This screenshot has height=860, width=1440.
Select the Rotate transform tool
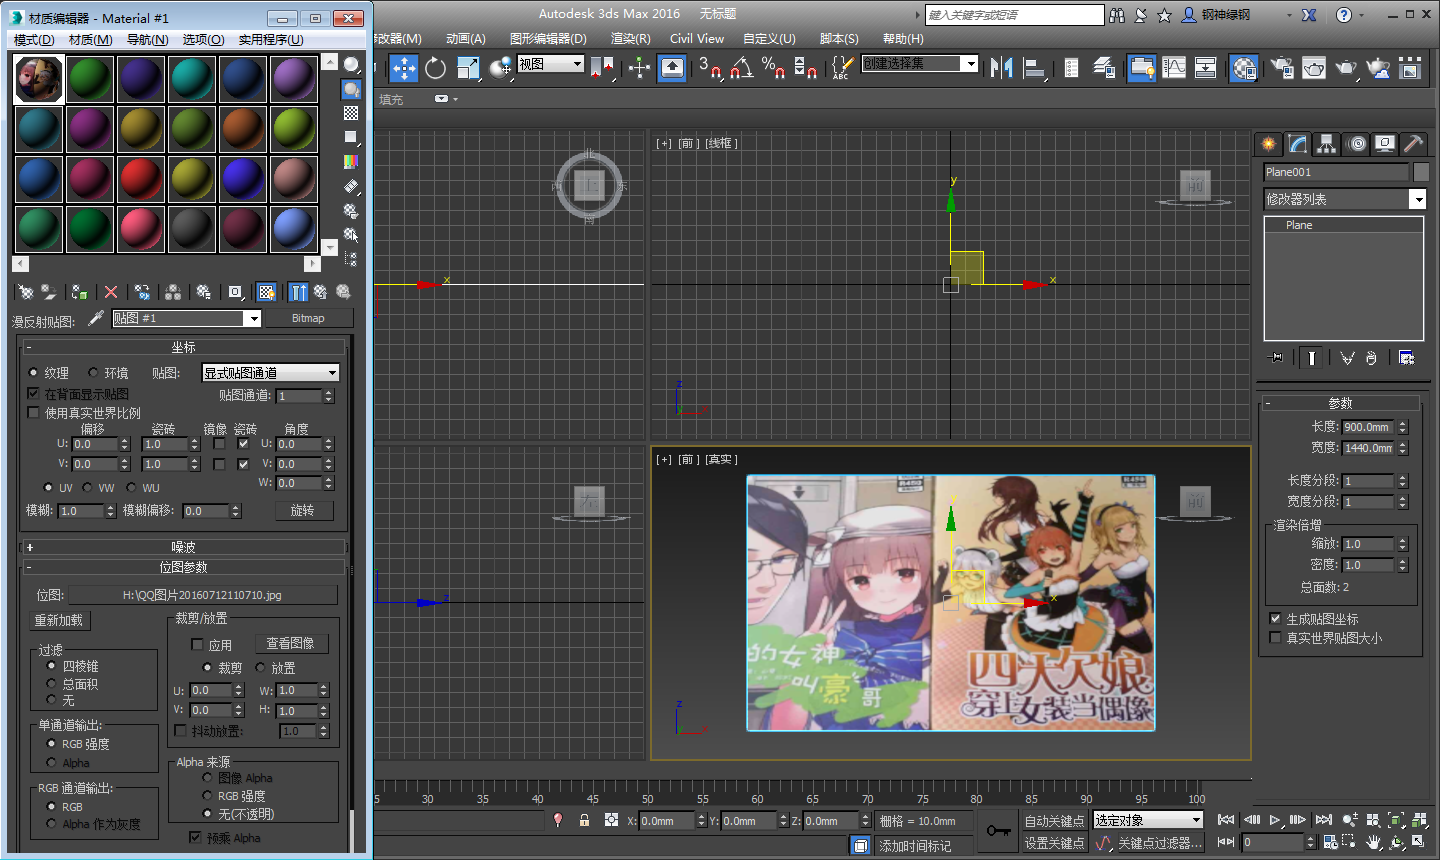pyautogui.click(x=435, y=68)
